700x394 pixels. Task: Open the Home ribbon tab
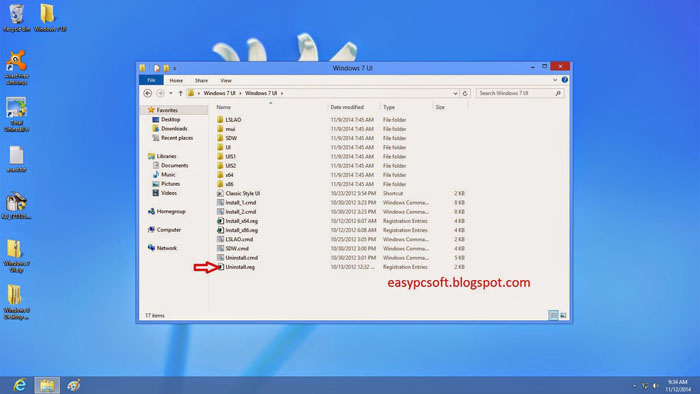[x=176, y=80]
